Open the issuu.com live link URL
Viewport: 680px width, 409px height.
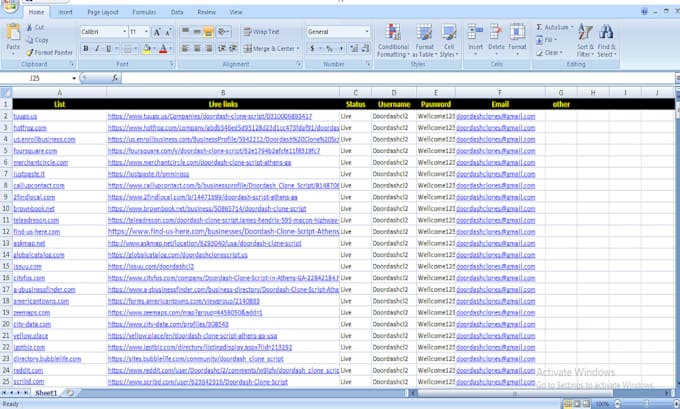(150, 266)
